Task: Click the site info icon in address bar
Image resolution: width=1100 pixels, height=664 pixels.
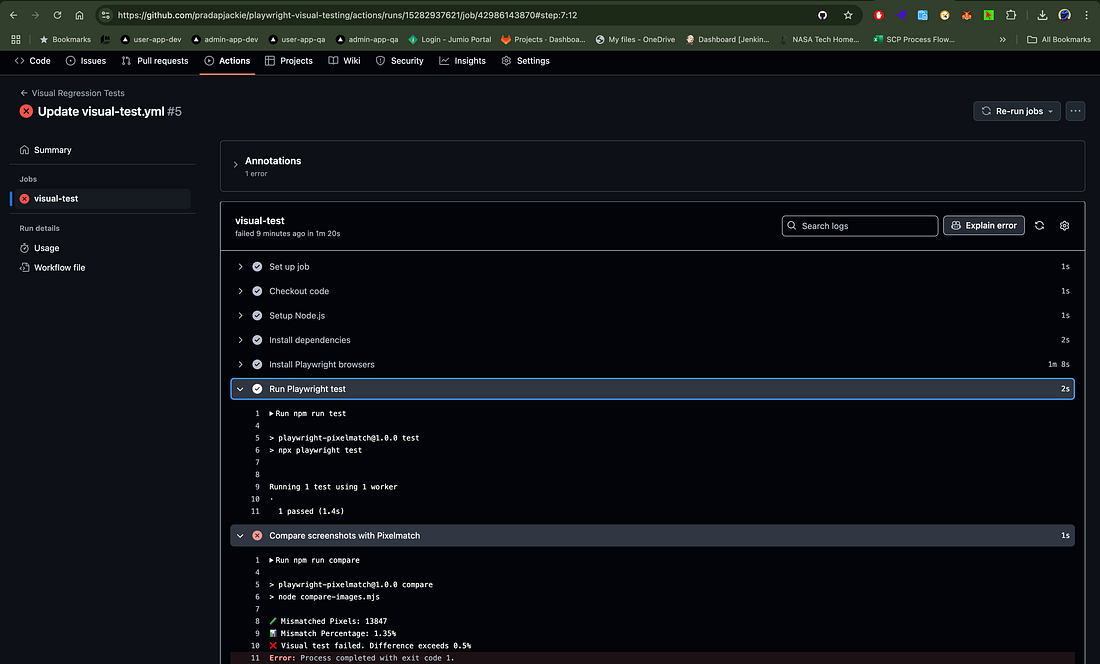Action: pos(105,15)
